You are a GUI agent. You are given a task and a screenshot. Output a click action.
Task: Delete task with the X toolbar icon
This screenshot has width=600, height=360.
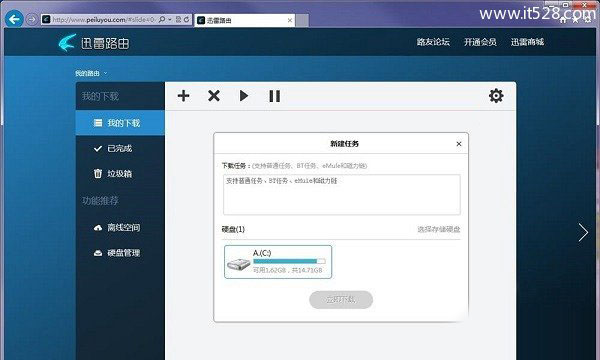(214, 96)
